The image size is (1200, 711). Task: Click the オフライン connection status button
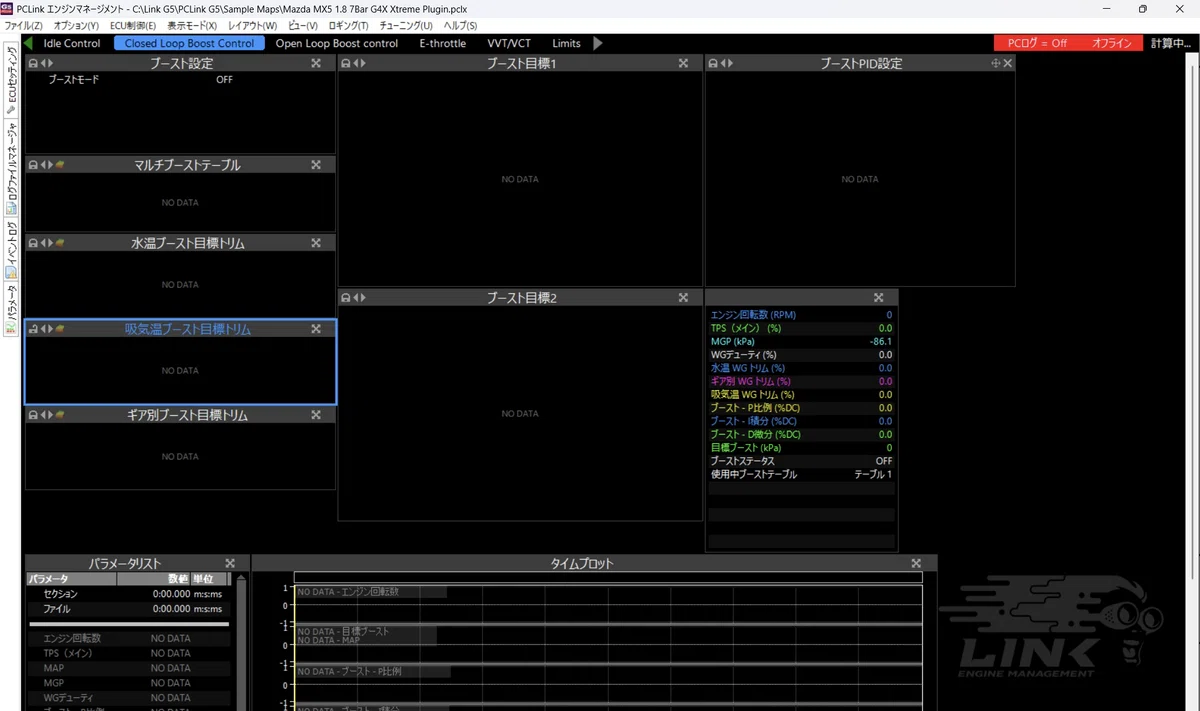(x=1112, y=43)
